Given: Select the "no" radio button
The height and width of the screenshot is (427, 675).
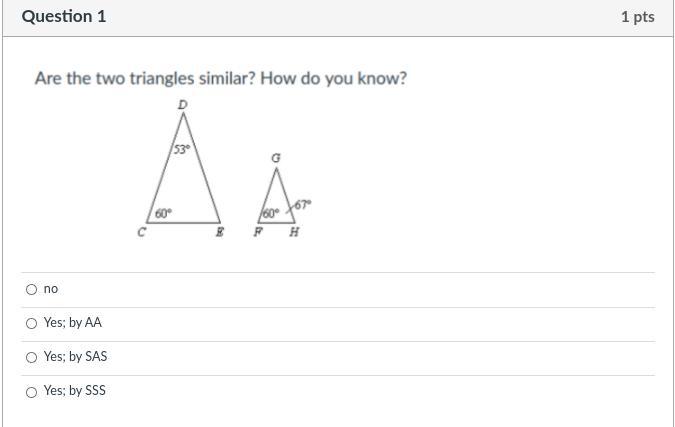Looking at the screenshot, I should pyautogui.click(x=31, y=289).
